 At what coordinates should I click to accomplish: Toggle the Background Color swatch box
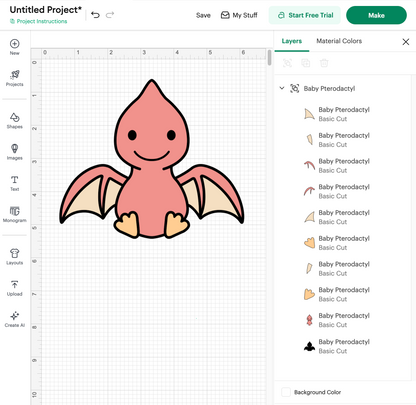click(286, 392)
